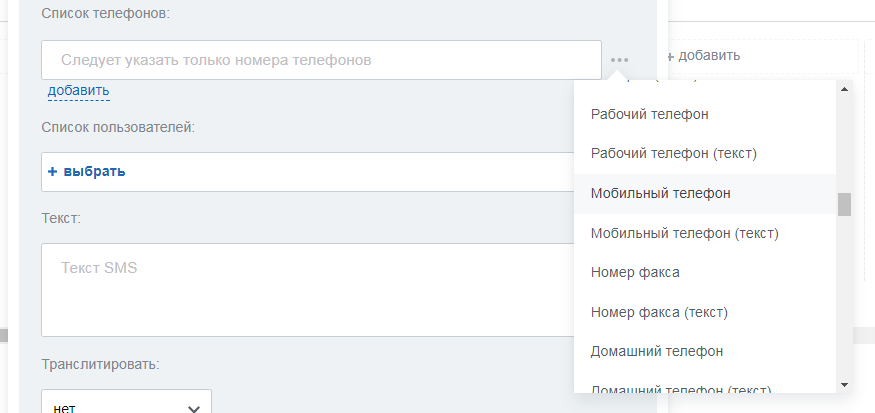Click the добавить link under phone field

(78, 90)
